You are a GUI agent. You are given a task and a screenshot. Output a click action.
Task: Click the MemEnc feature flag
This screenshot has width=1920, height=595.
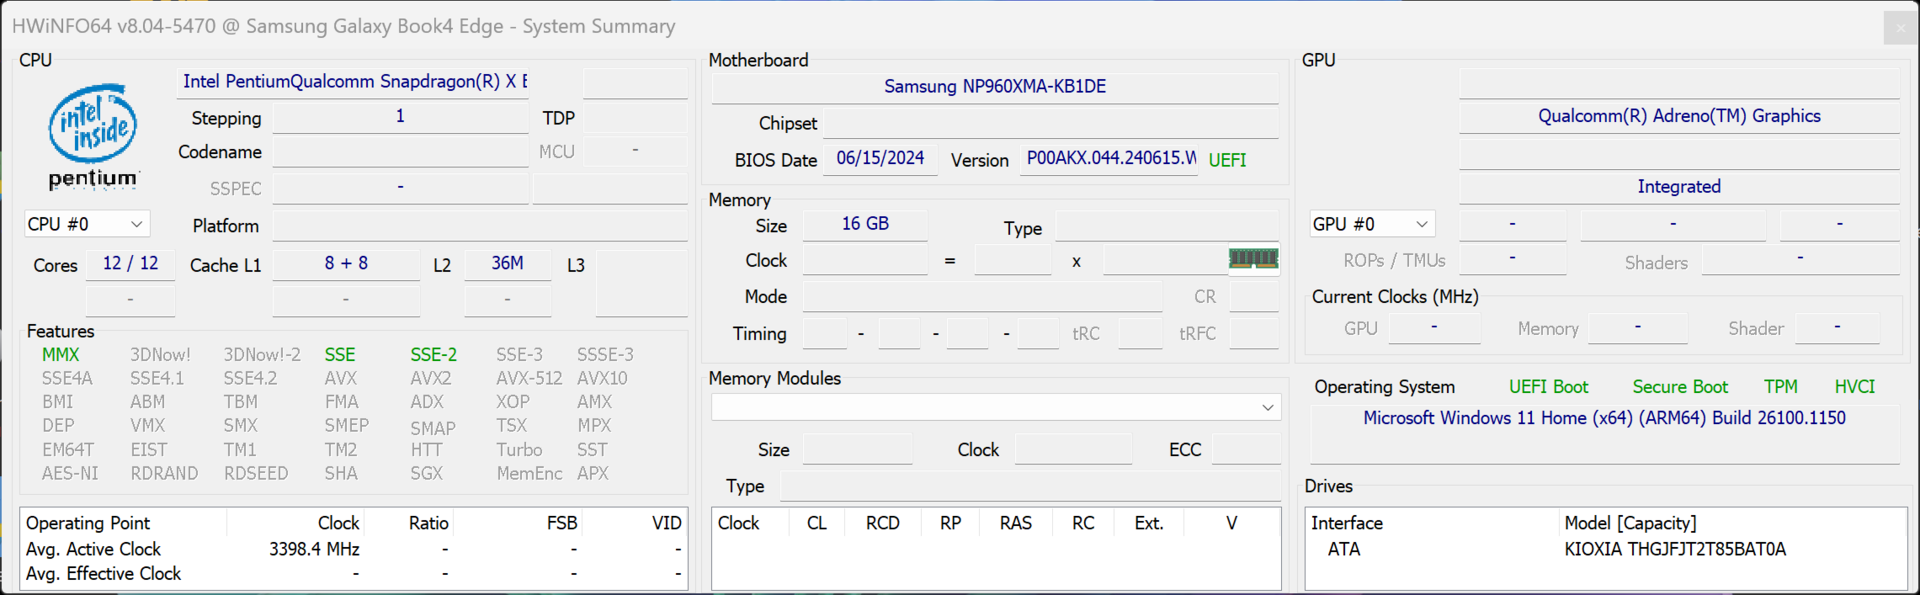(x=529, y=474)
